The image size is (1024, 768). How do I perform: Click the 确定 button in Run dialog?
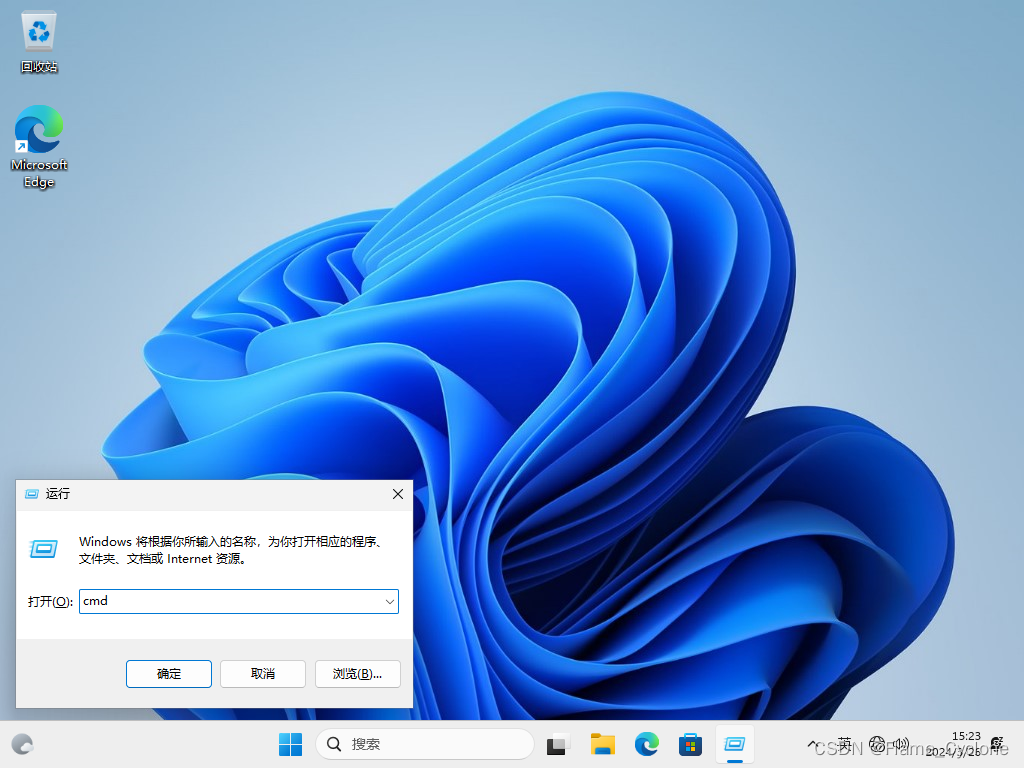tap(168, 673)
